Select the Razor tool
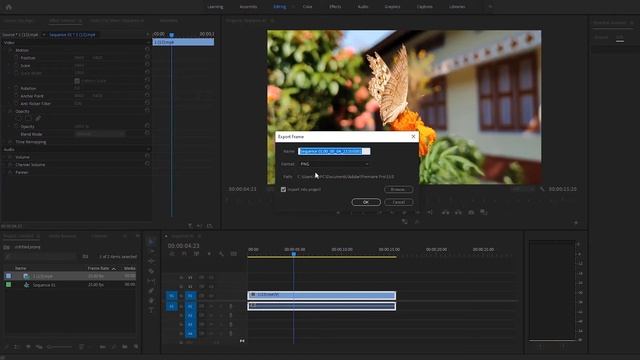Image resolution: width=640 pixels, height=360 pixels. coord(151,271)
